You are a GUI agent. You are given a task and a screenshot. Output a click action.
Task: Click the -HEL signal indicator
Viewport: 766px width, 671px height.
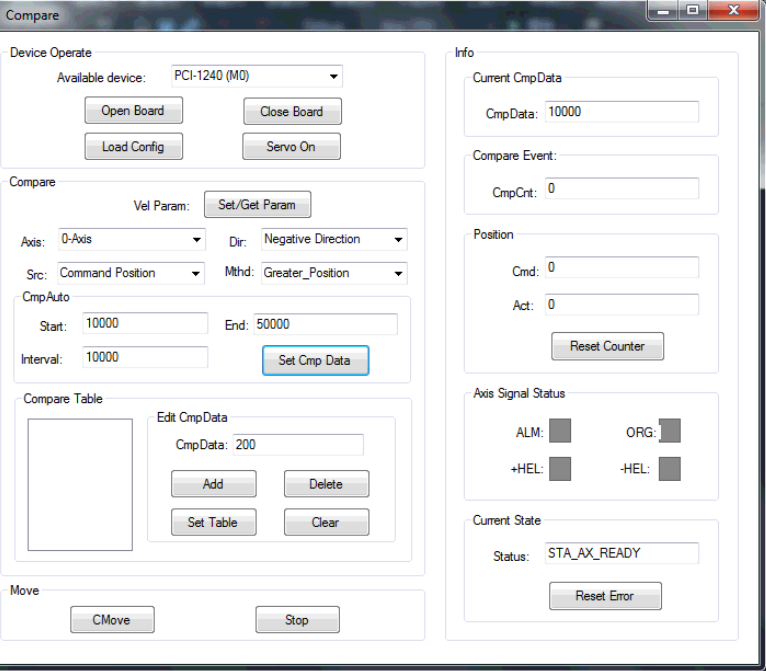click(670, 469)
